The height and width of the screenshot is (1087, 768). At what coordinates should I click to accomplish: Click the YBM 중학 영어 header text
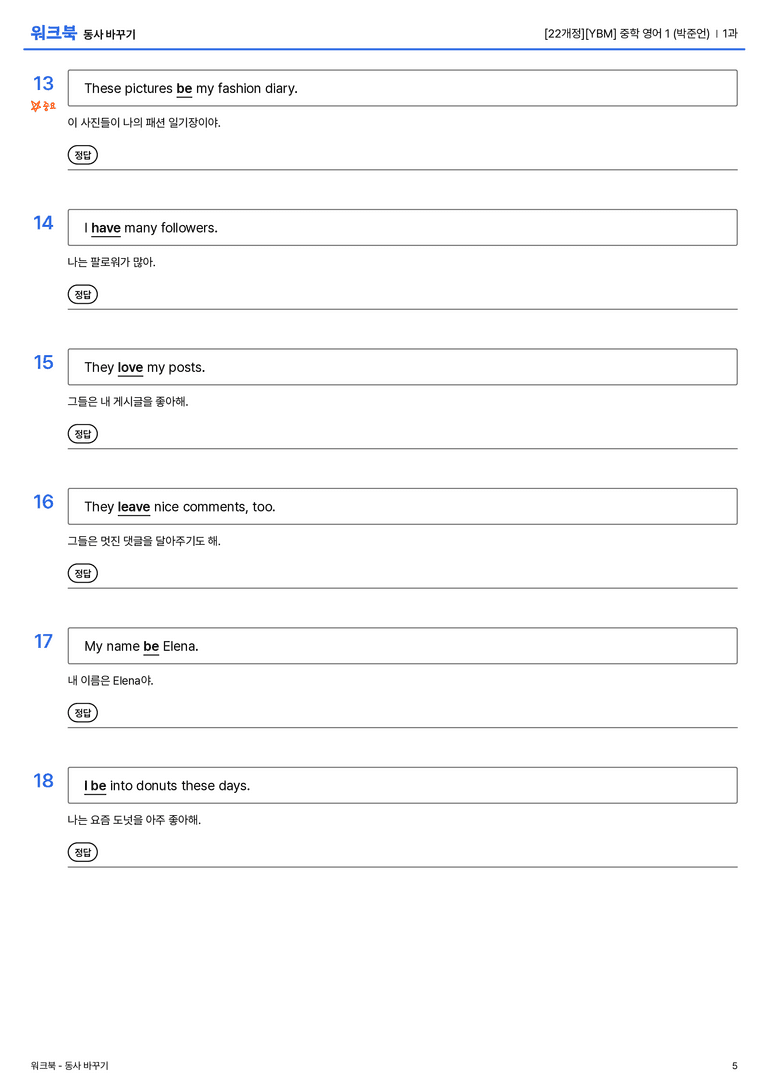tap(627, 33)
